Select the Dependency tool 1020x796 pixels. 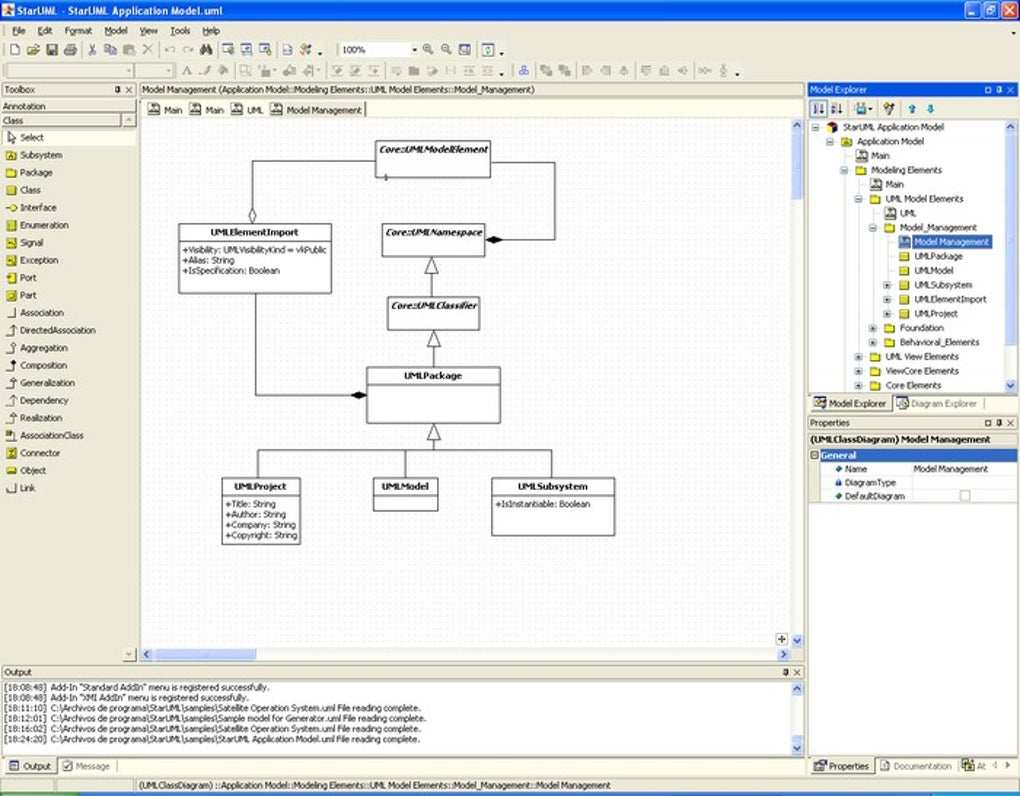tap(43, 400)
